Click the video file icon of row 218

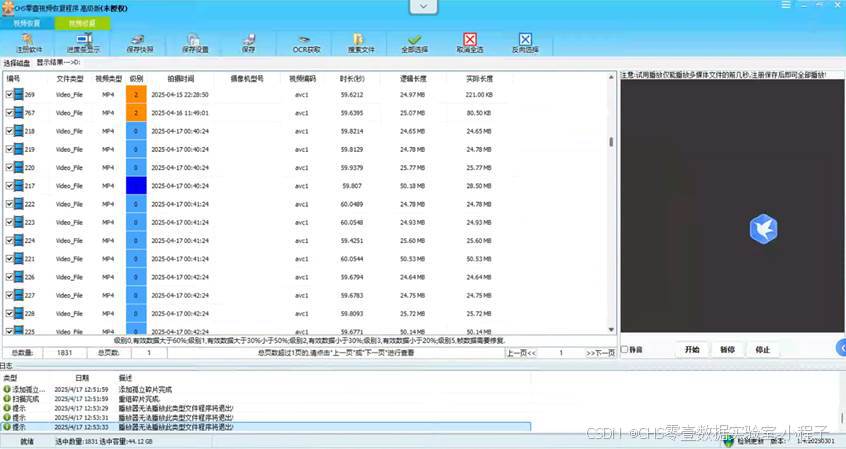click(x=19, y=131)
